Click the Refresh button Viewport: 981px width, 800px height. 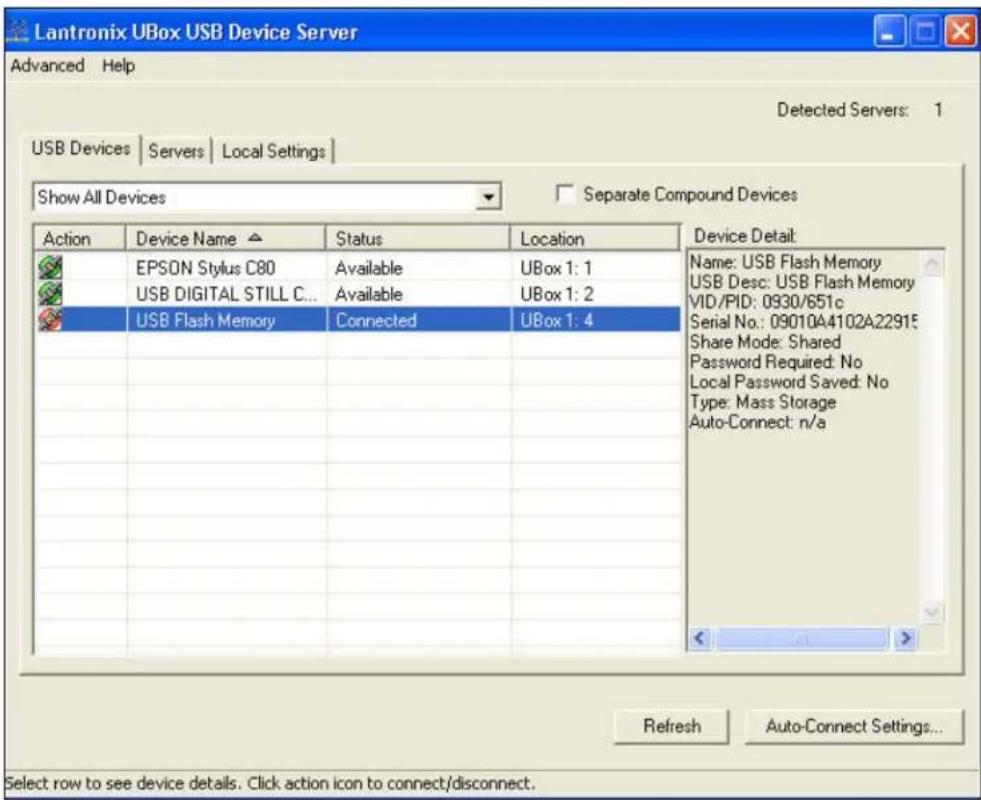pos(672,726)
